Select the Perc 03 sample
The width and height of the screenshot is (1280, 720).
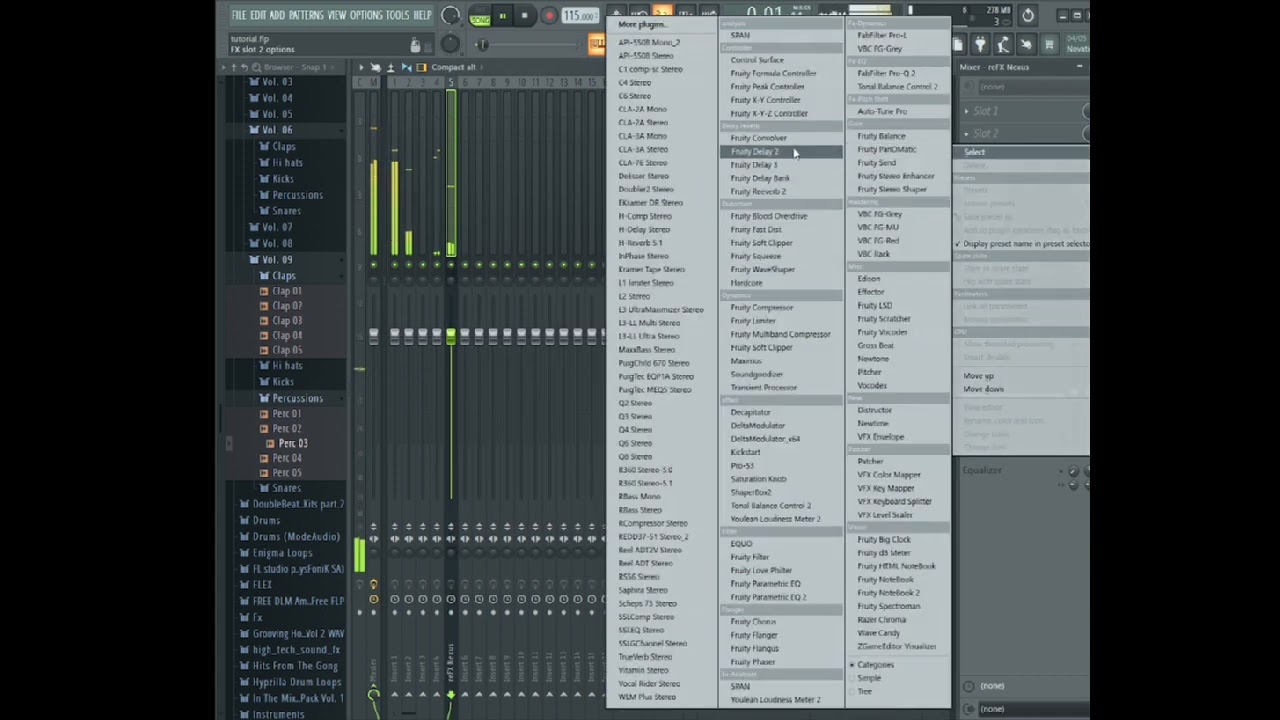293,443
